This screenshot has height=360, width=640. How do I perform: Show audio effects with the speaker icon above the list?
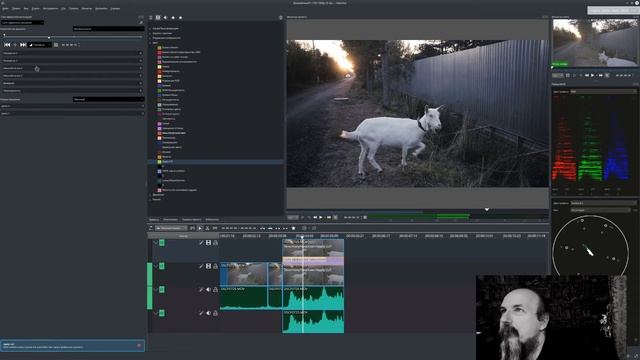click(x=165, y=18)
